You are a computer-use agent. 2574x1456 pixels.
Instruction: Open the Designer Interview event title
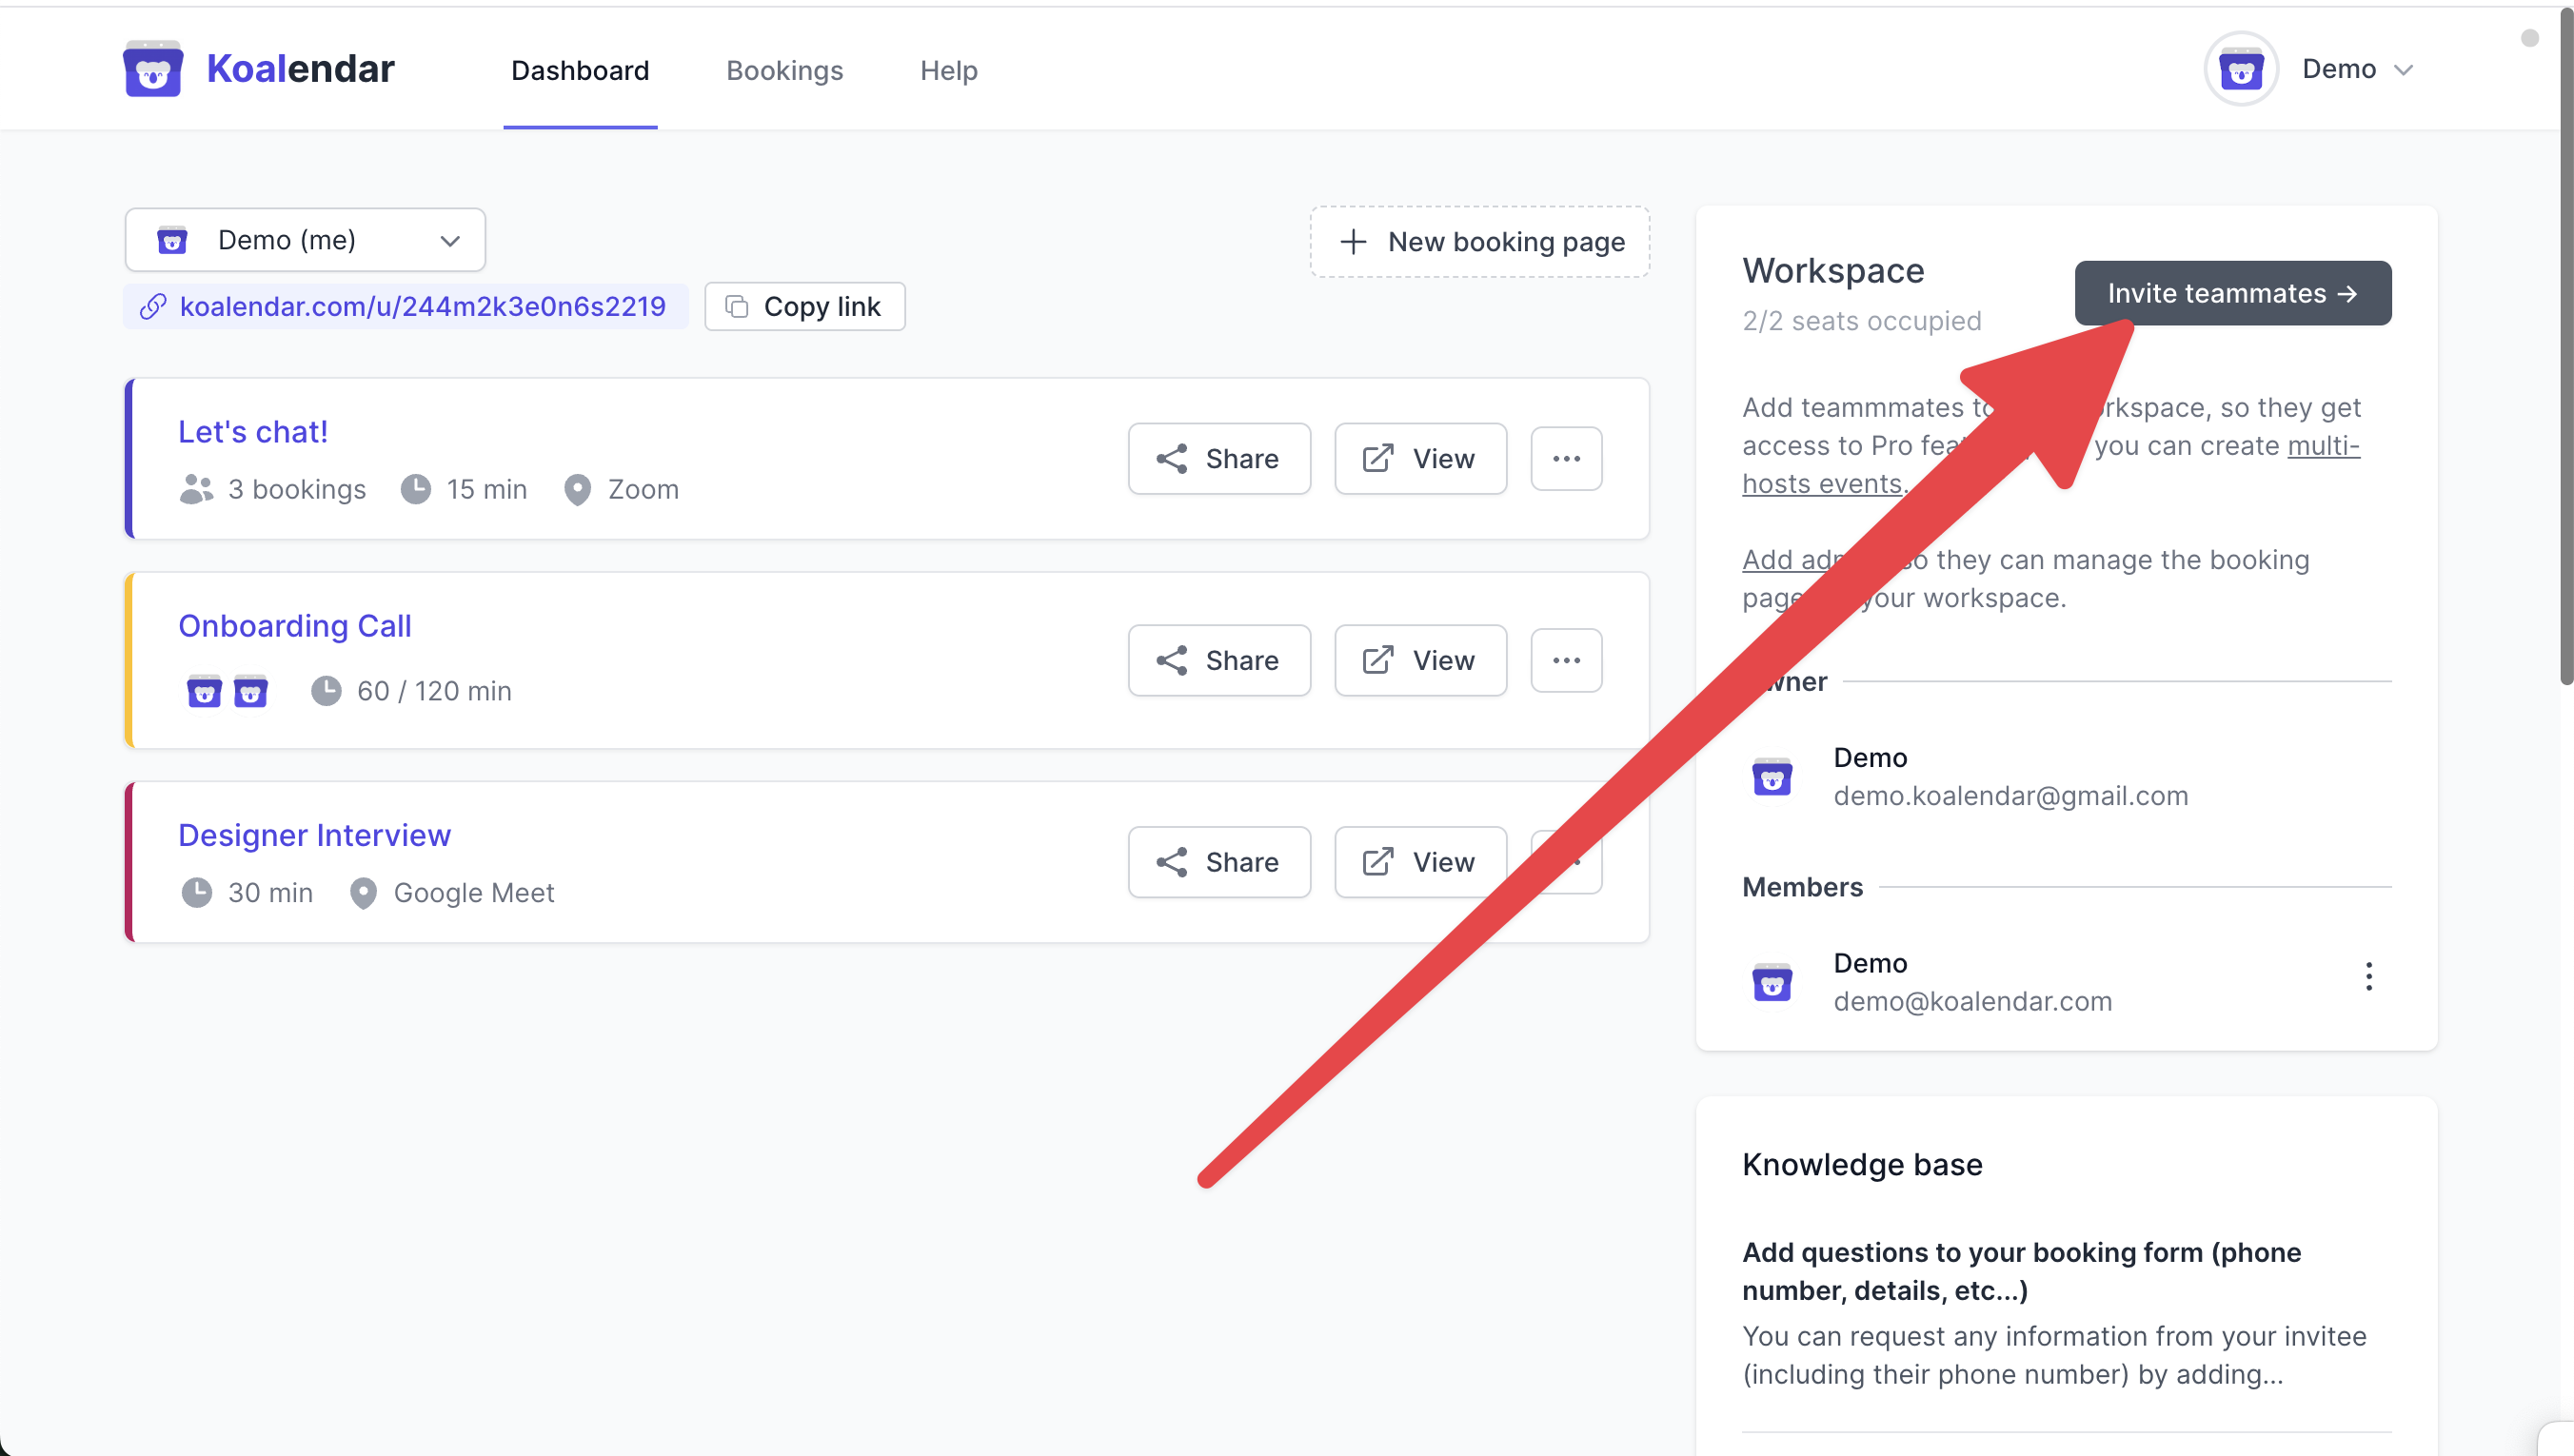click(314, 835)
